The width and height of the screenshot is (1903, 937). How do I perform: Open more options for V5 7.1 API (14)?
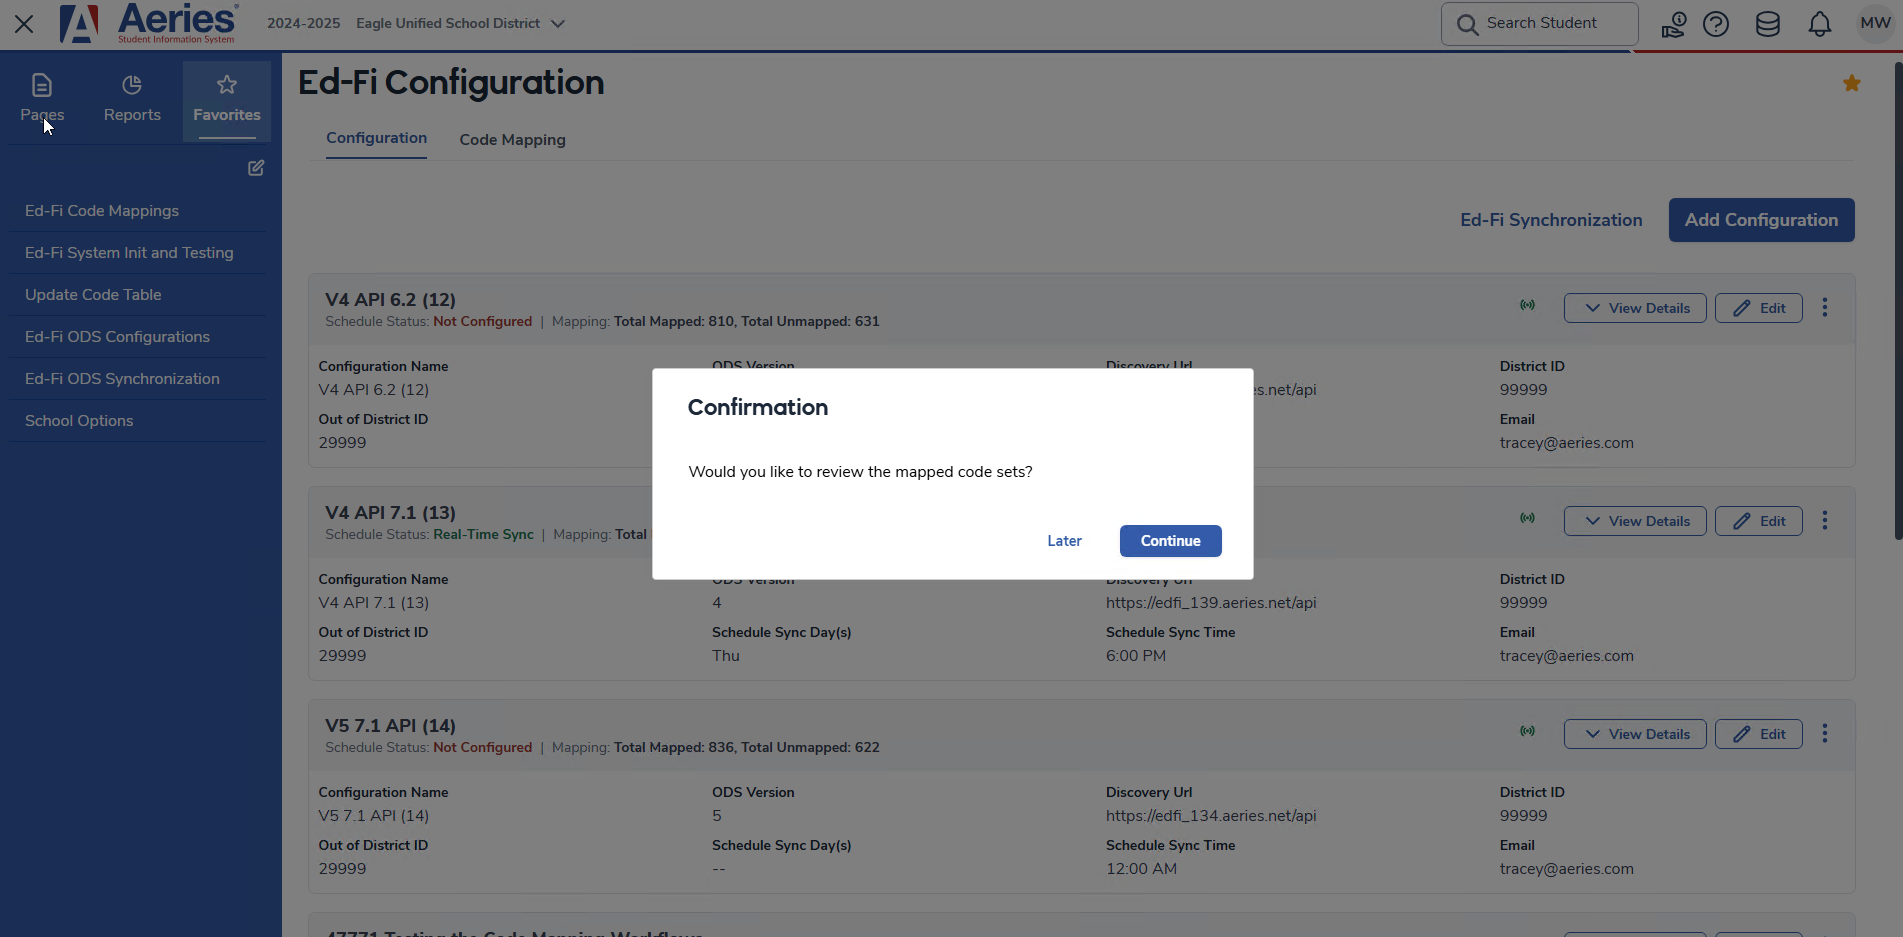pos(1825,734)
